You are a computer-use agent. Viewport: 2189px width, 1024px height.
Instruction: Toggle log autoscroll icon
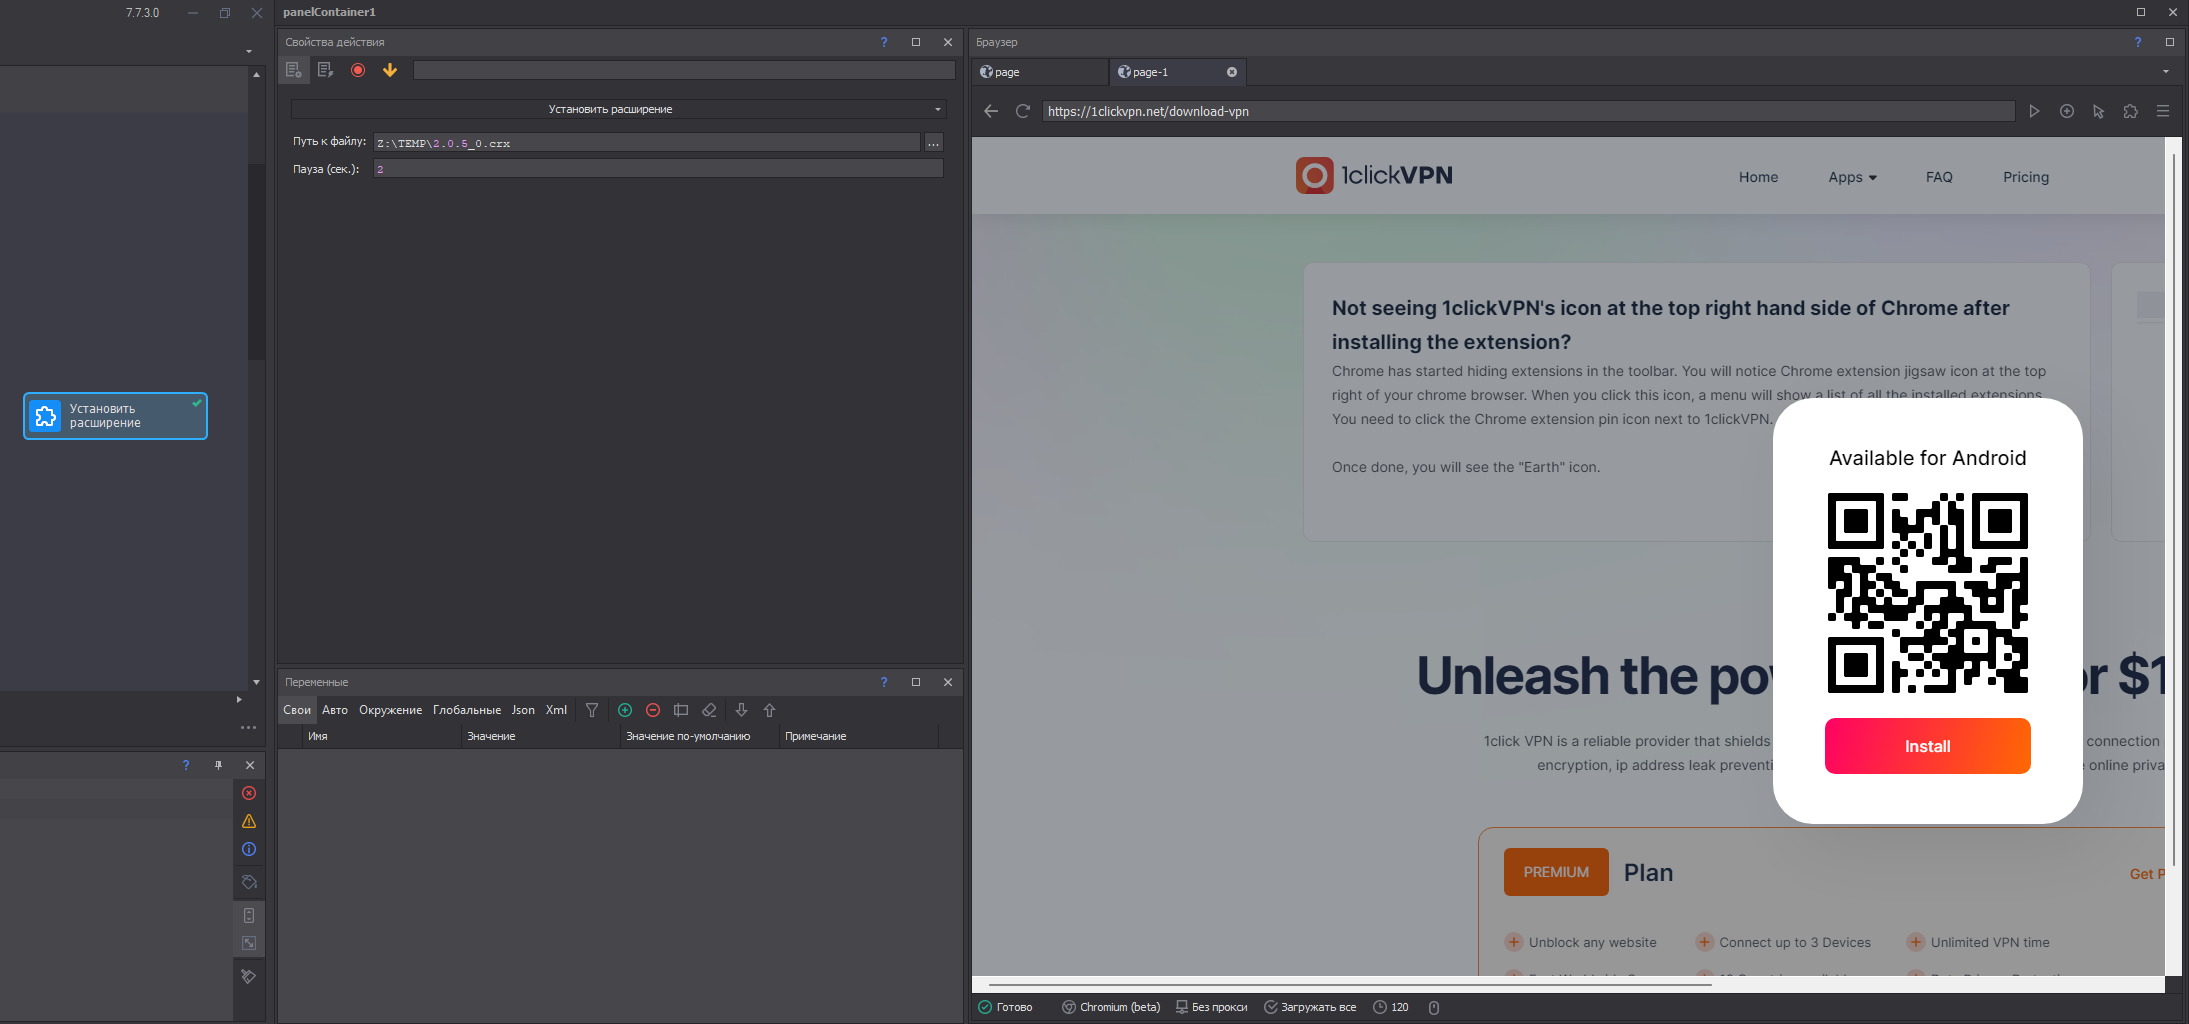tap(249, 915)
